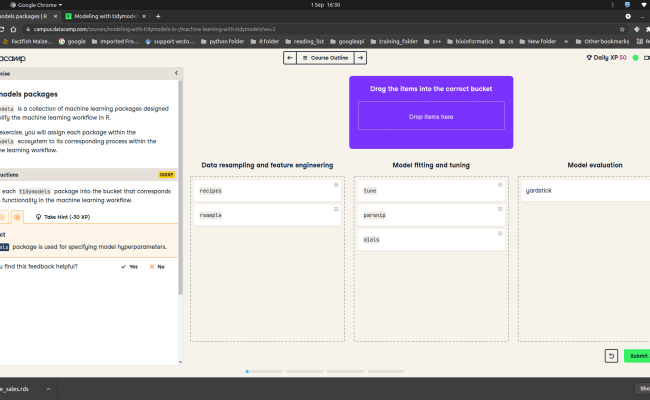Select the second incorrect attempt tab
650x400 pixels.
17,217
